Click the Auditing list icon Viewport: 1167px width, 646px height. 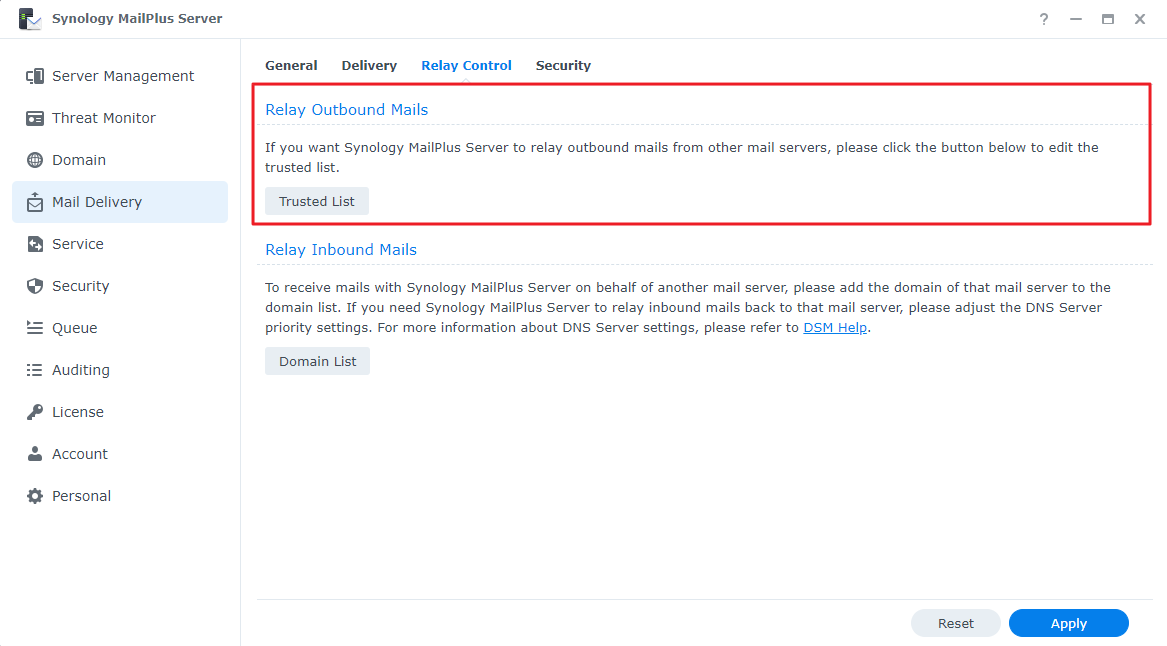click(x=35, y=370)
